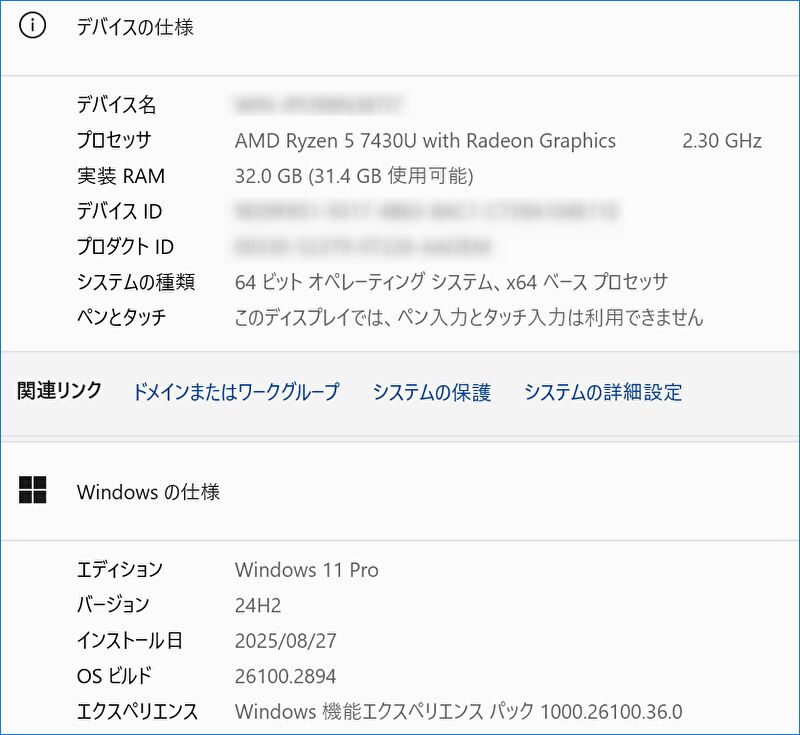Click the Windows logo icon beside Windows の仕様
Screen dimensions: 800x735
[33, 490]
